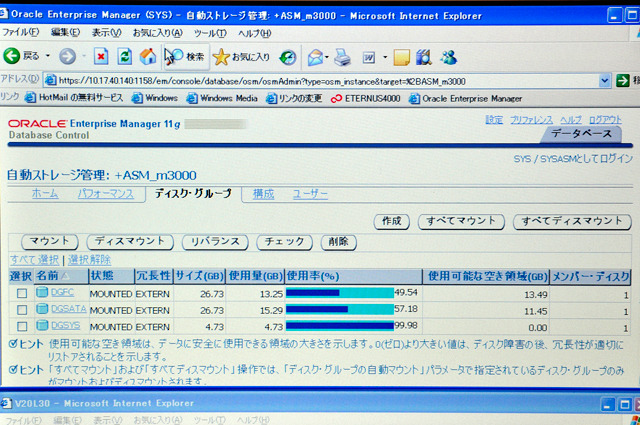
Task: Open the address bar dropdown arrow
Action: [604, 80]
